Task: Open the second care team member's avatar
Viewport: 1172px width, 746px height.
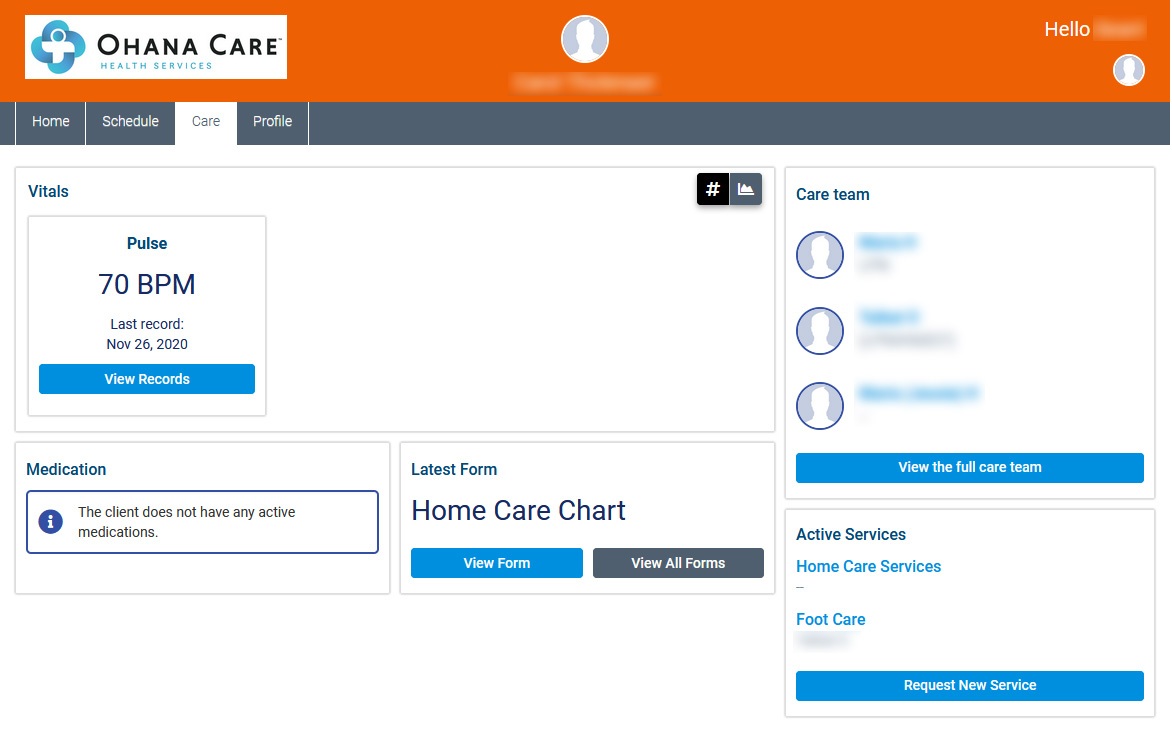Action: [820, 331]
